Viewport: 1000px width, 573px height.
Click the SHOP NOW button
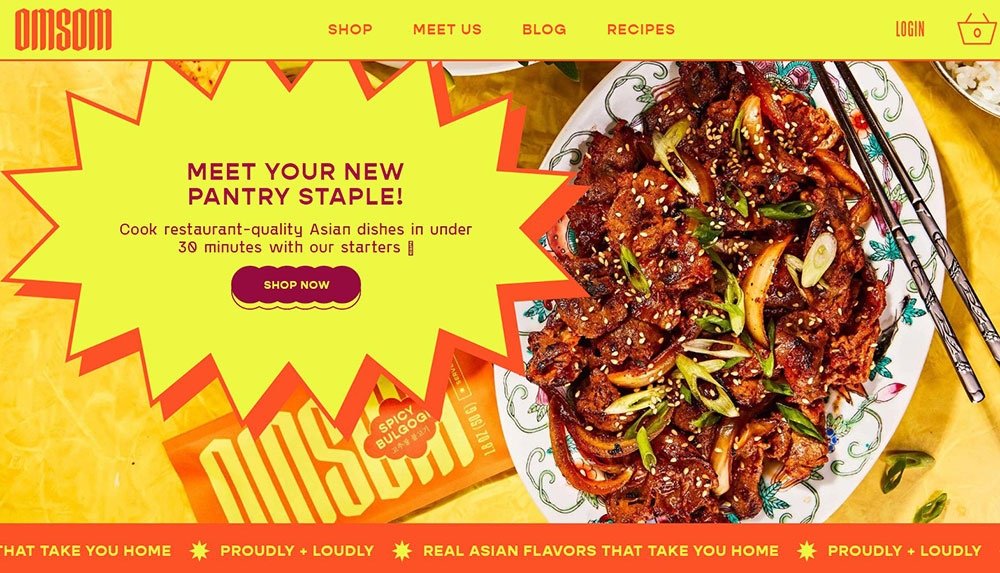click(296, 287)
